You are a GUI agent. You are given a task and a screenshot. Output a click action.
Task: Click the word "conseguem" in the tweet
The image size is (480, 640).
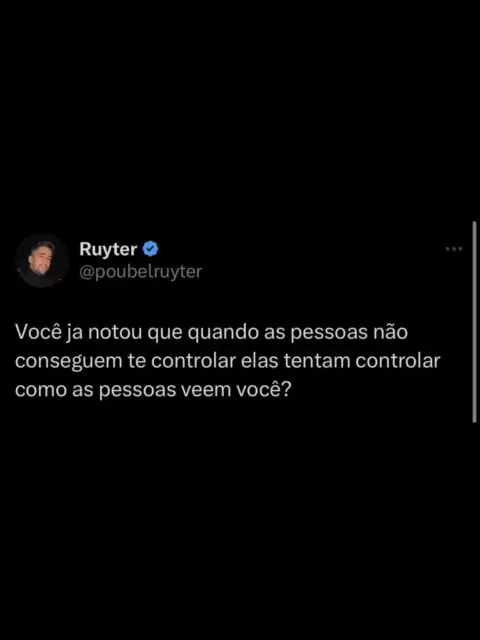tap(69, 362)
